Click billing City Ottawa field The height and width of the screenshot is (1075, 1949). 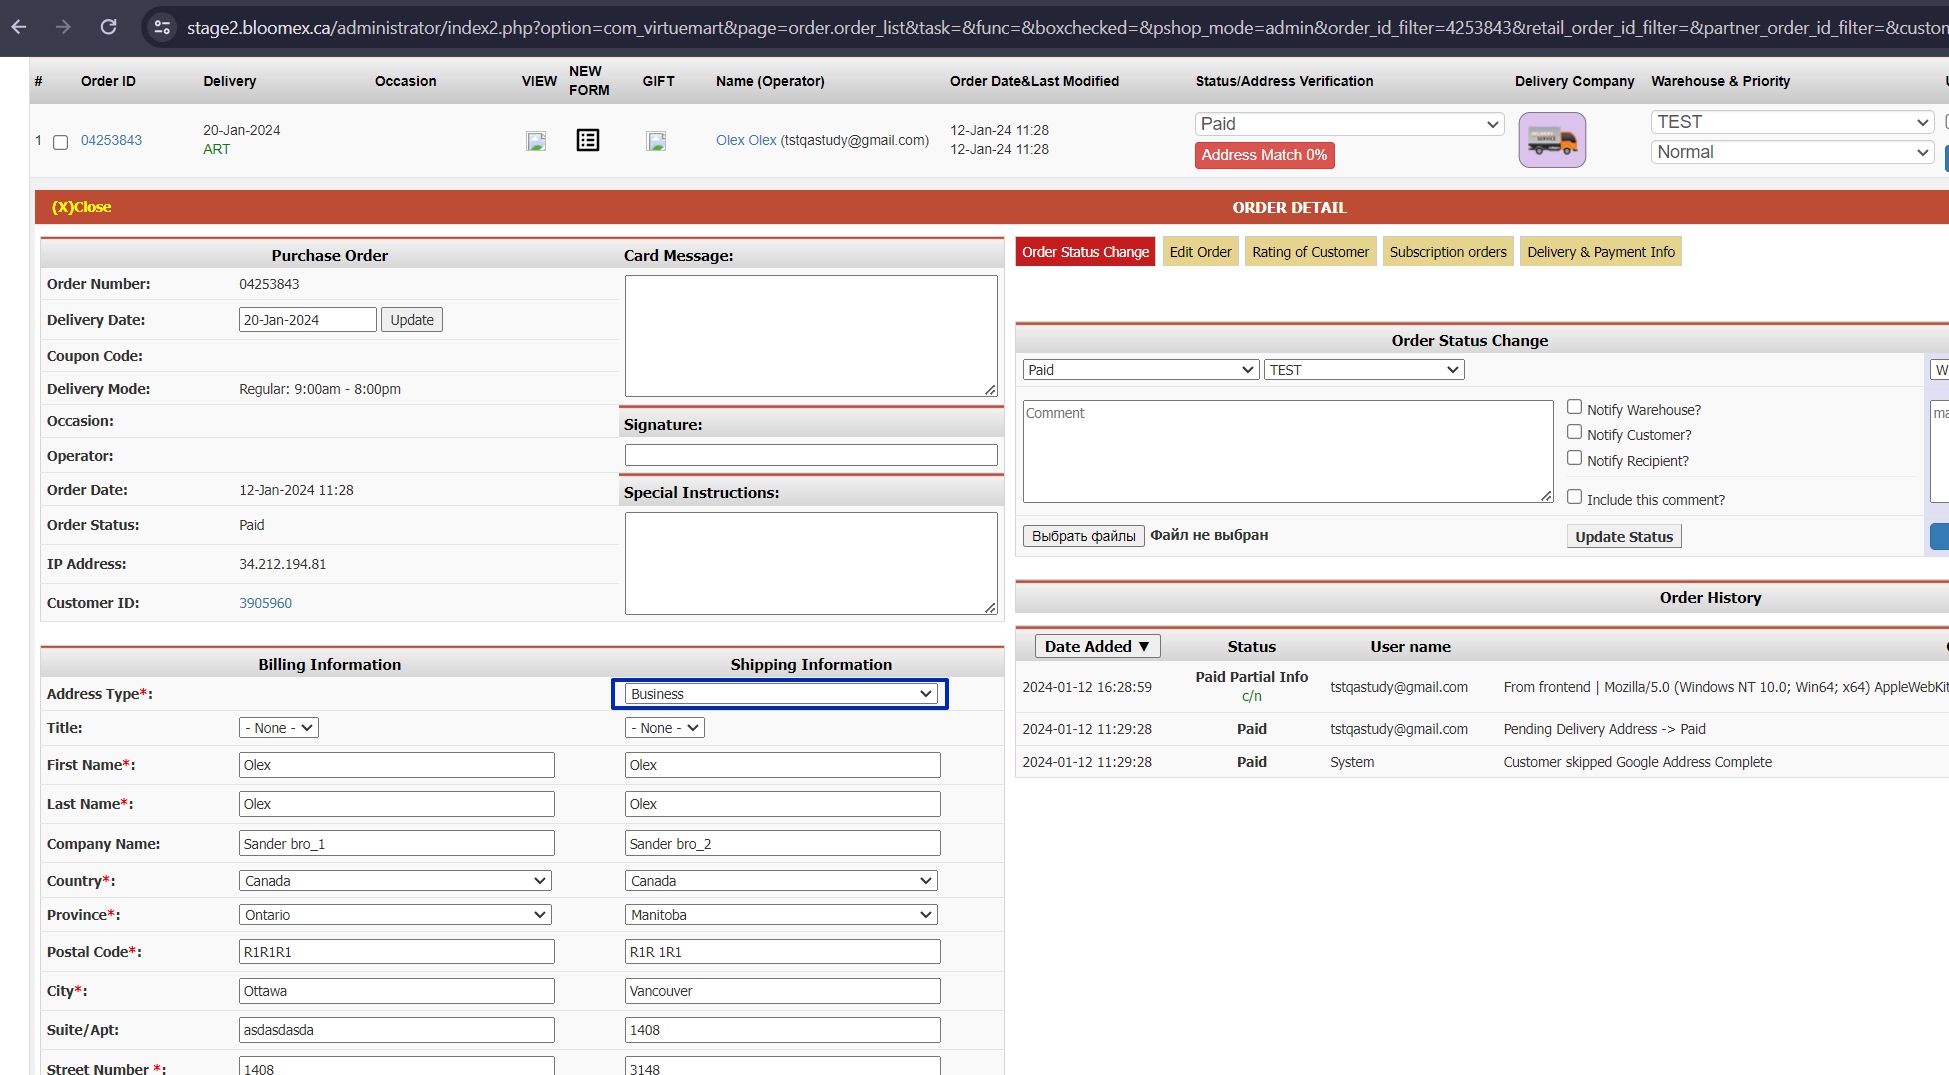point(397,991)
